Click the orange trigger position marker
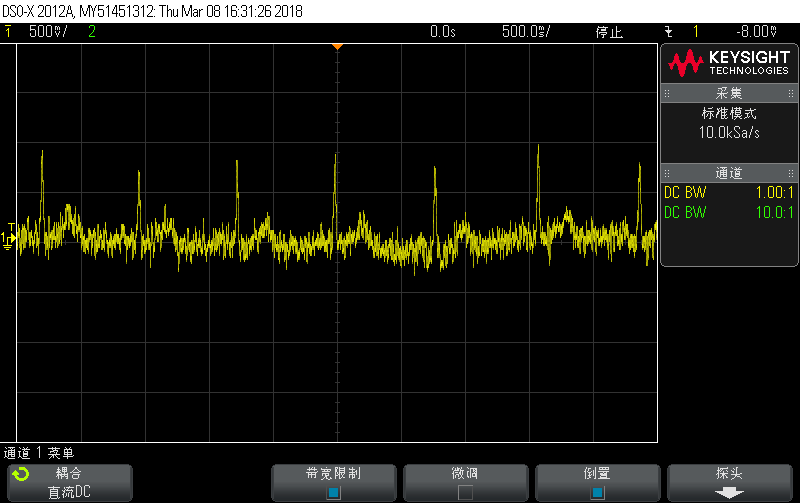Viewport: 800px width, 503px height. [337, 47]
